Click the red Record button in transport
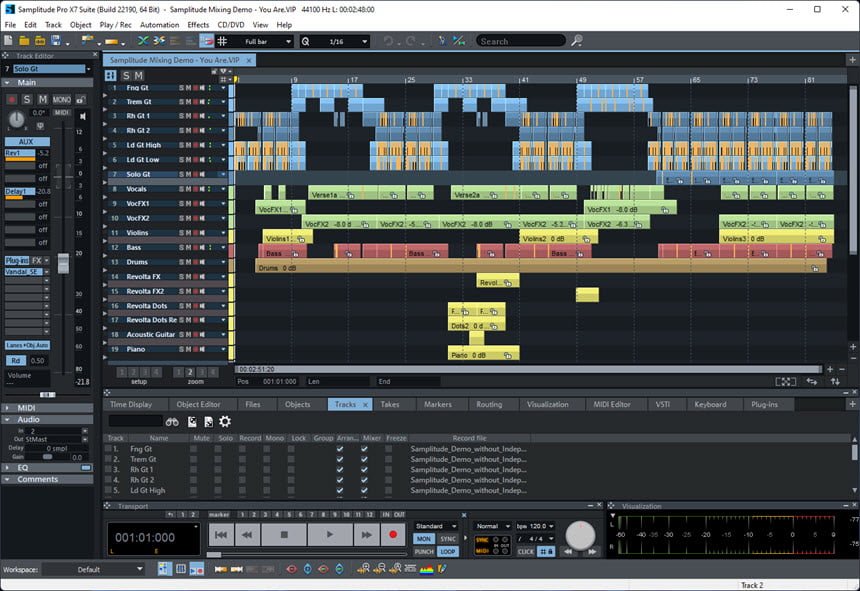Image resolution: width=860 pixels, height=591 pixels. point(393,535)
